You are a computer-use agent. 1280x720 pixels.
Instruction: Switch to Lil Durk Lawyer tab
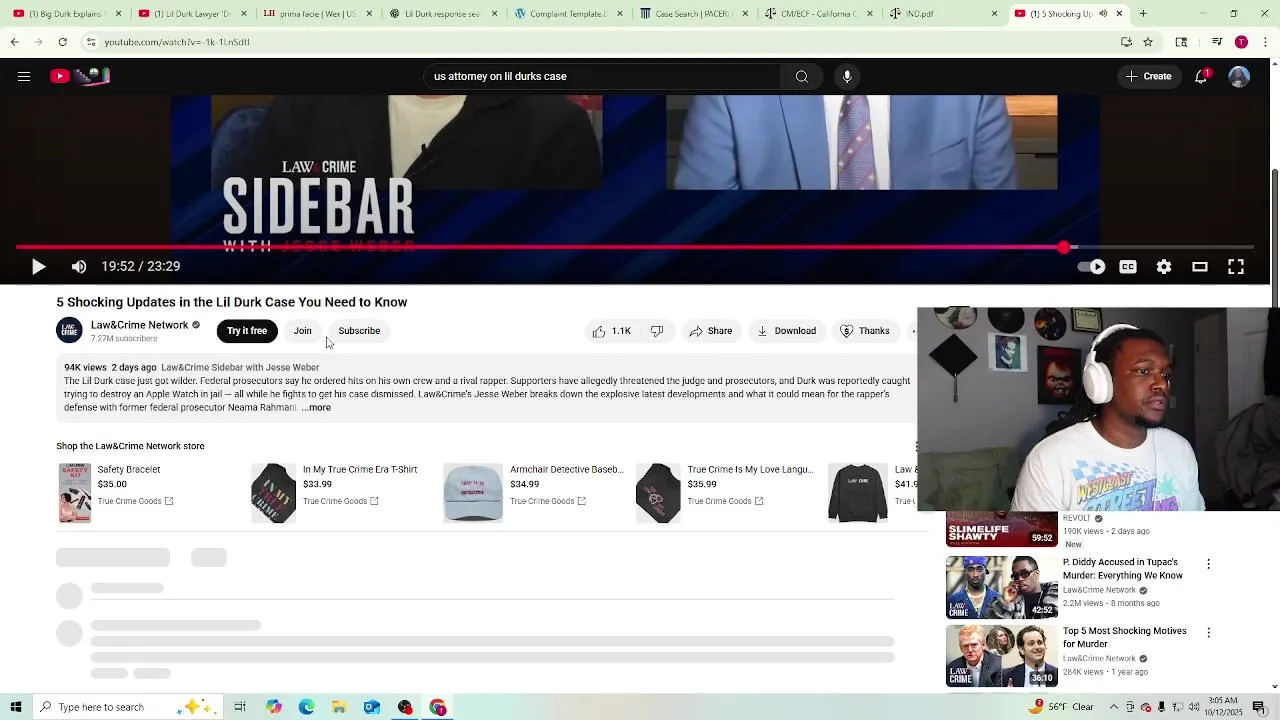[x=190, y=14]
